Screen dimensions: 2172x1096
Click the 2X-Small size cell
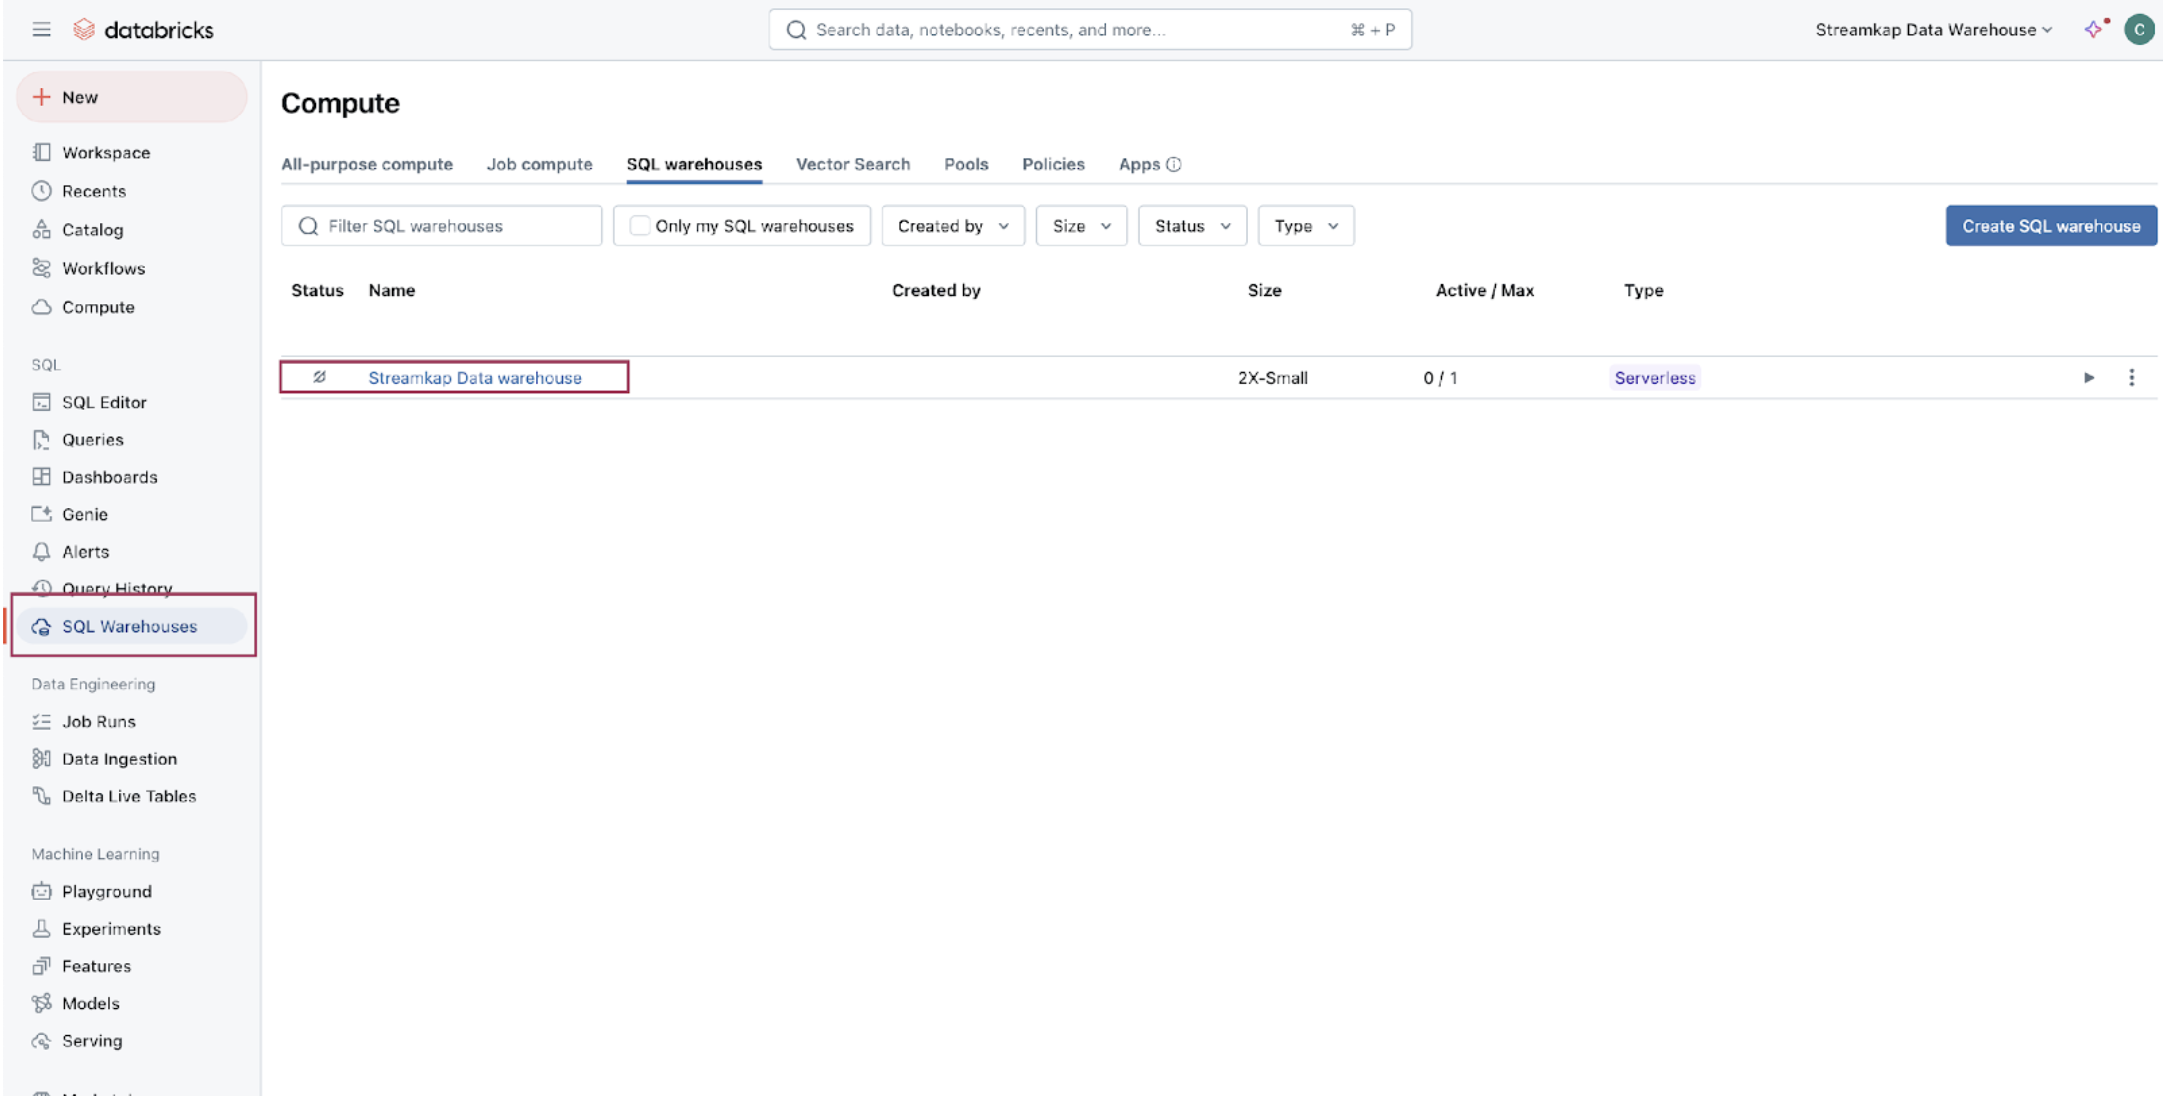tap(1272, 378)
